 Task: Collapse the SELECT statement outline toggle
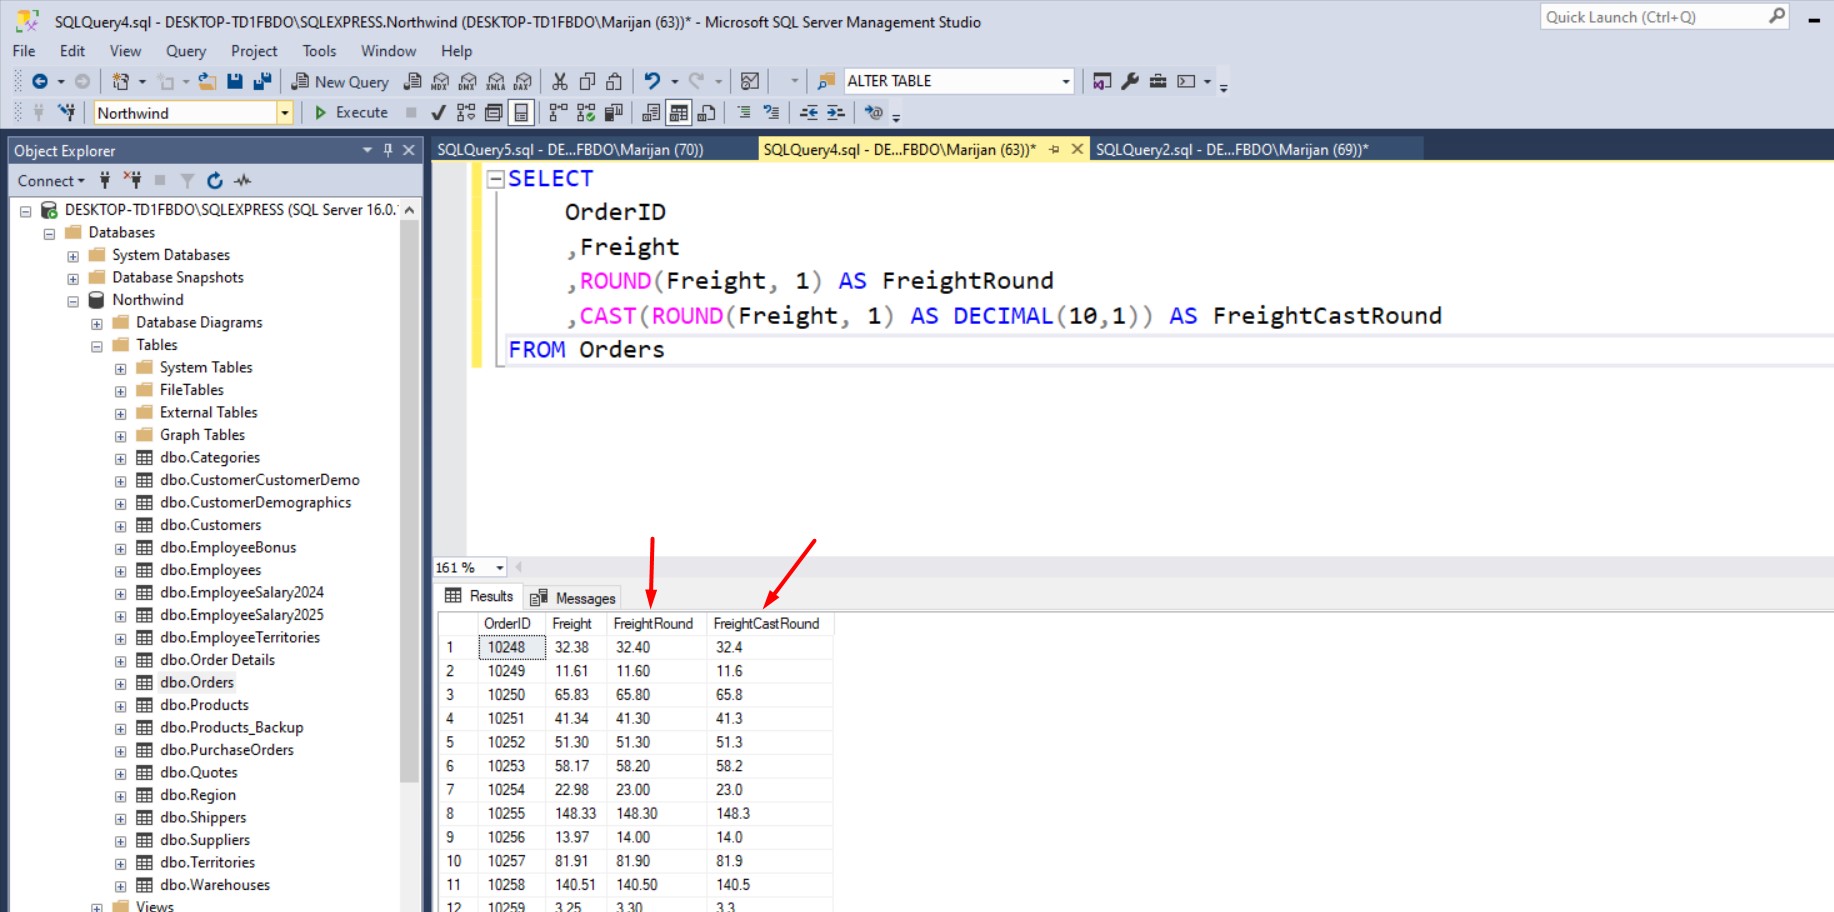click(495, 179)
